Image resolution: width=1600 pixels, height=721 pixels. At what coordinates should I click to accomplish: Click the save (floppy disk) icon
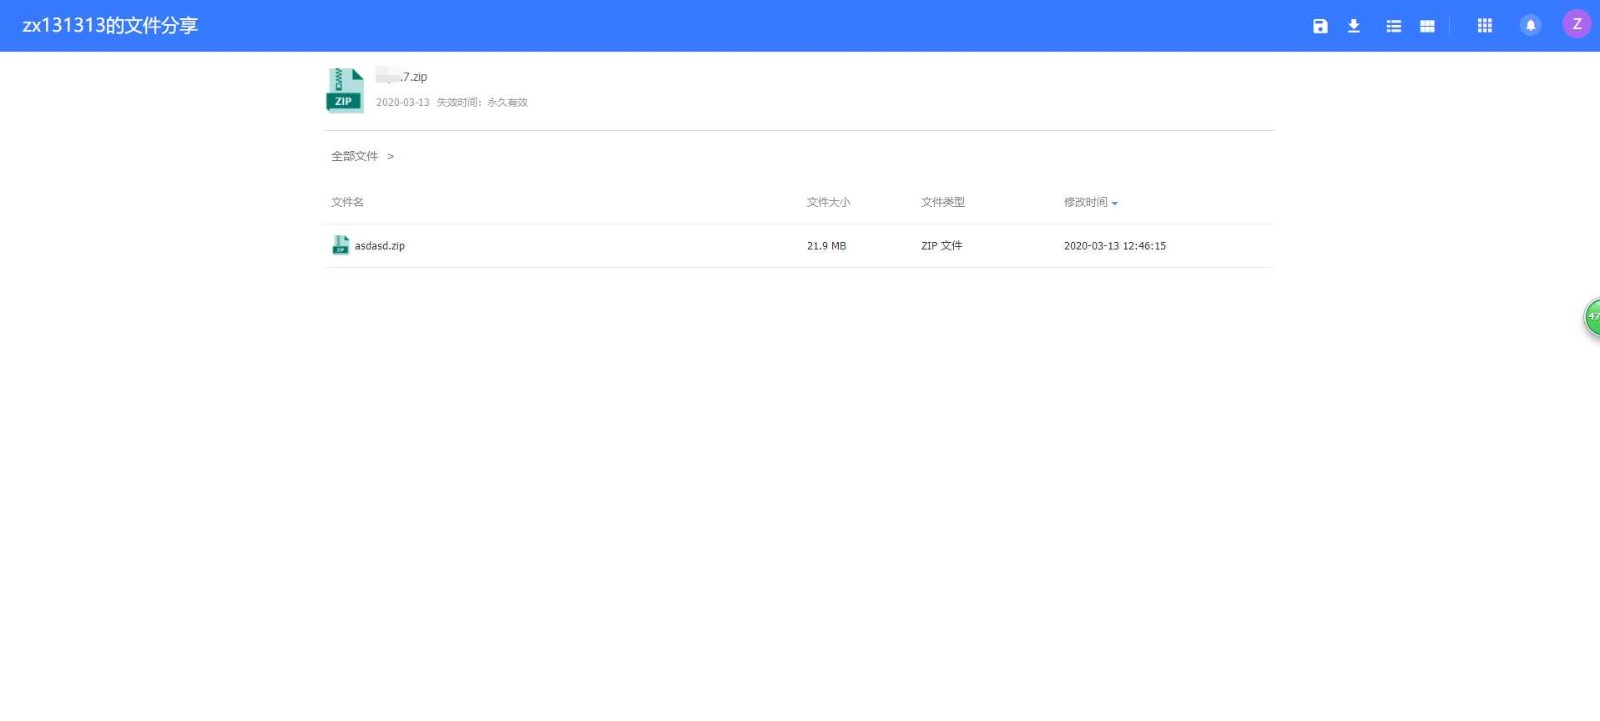(1320, 26)
